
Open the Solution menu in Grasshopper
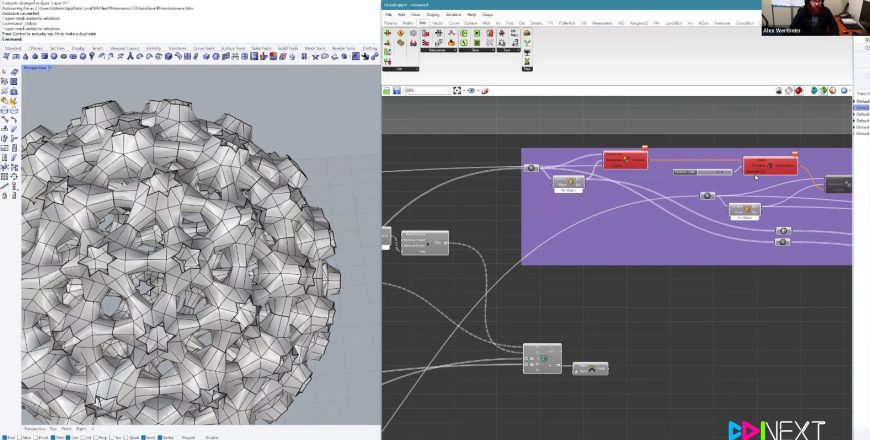pyautogui.click(x=454, y=15)
